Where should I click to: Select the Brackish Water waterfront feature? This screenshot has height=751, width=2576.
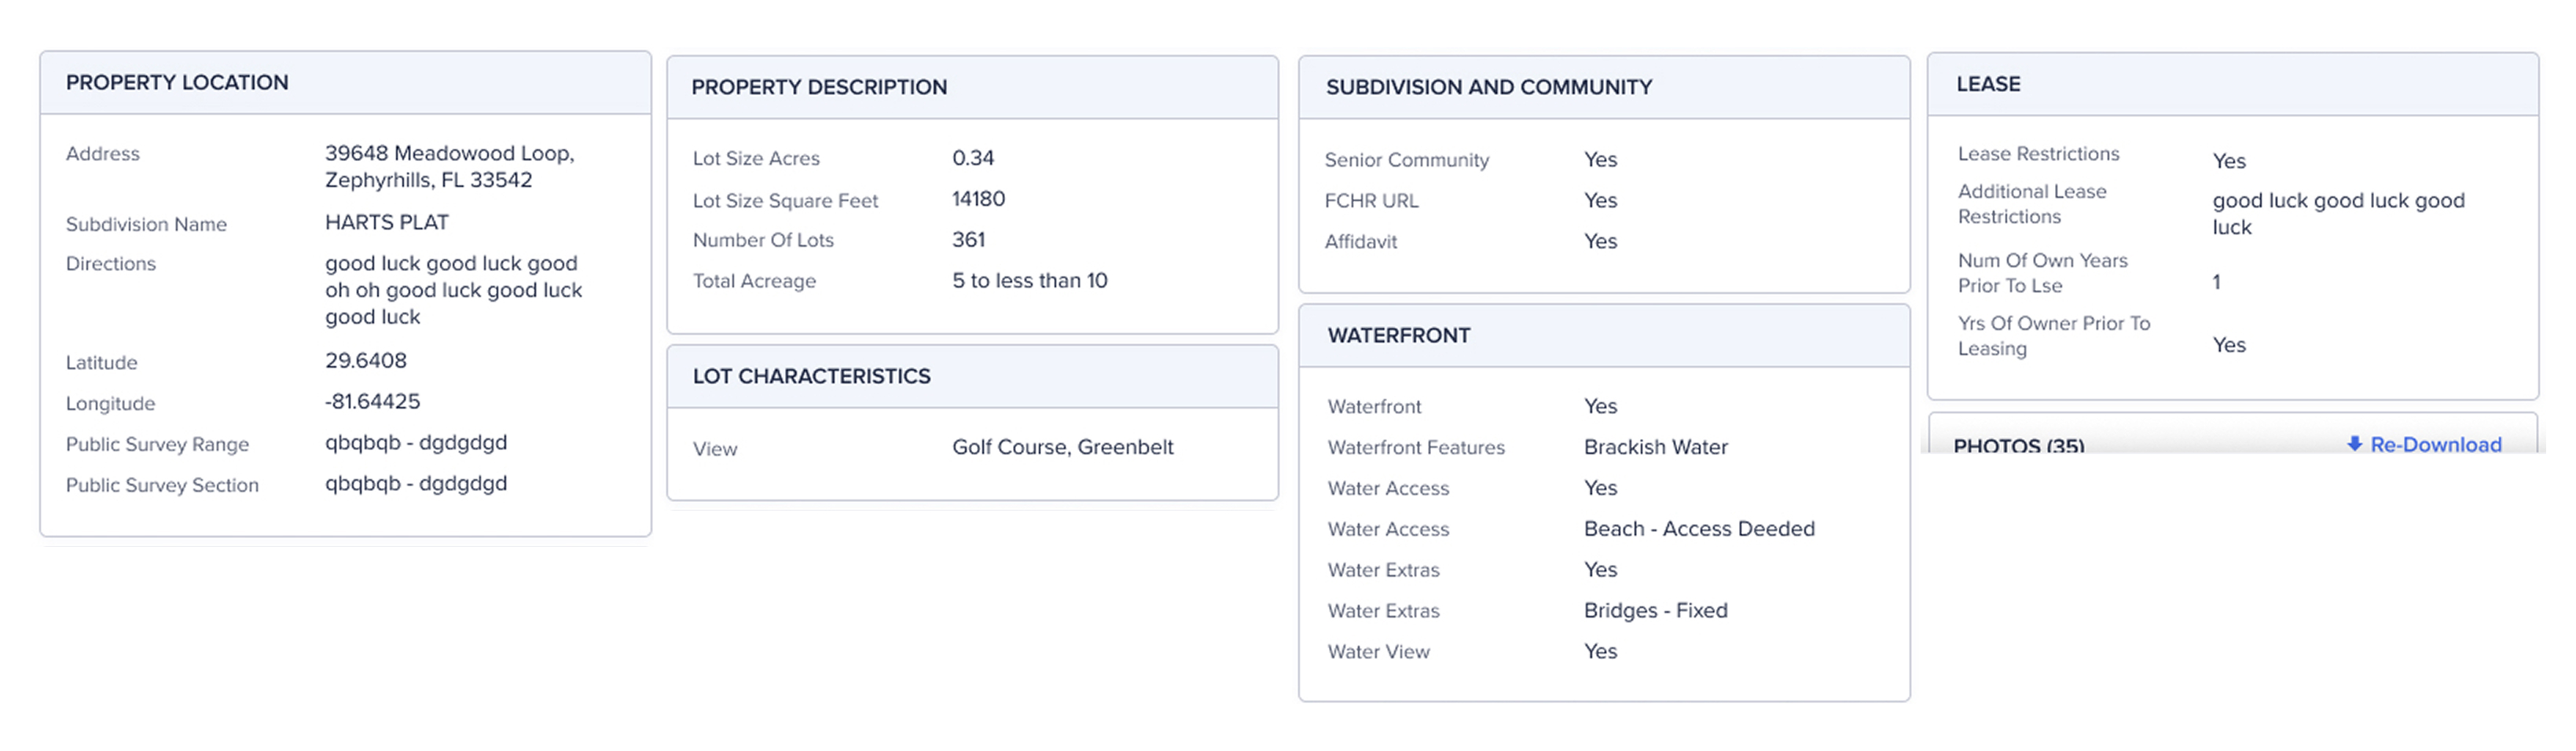[x=1655, y=447]
